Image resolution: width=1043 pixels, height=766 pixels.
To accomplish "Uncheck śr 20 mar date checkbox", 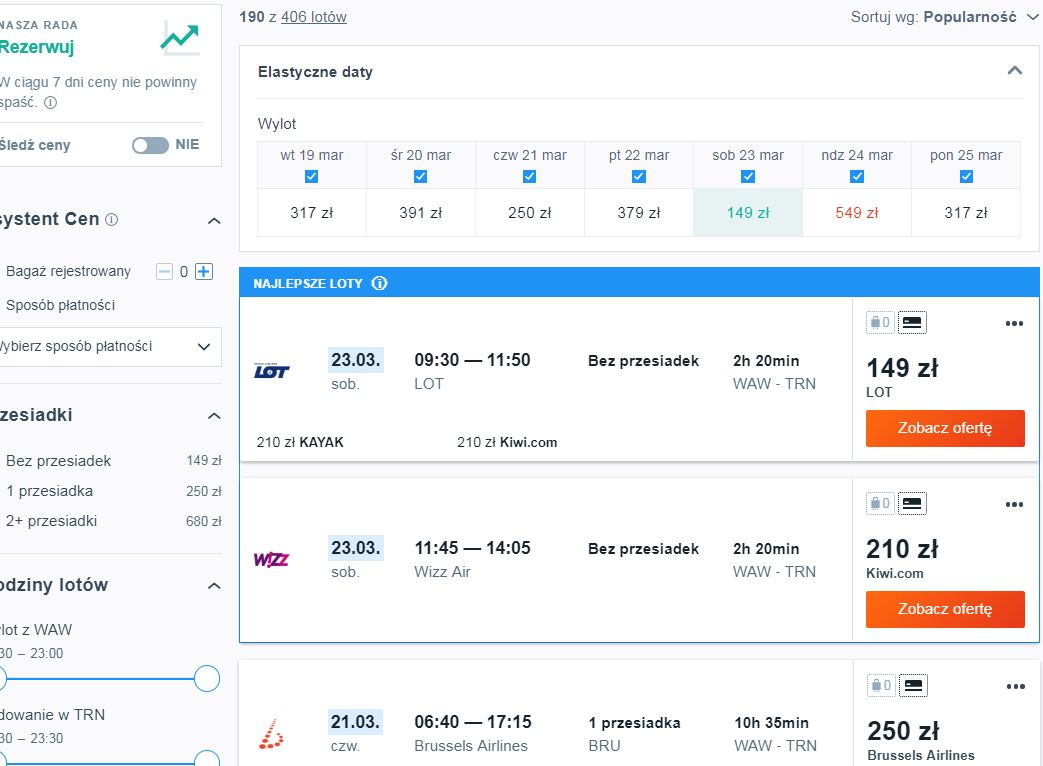I will click(x=420, y=176).
